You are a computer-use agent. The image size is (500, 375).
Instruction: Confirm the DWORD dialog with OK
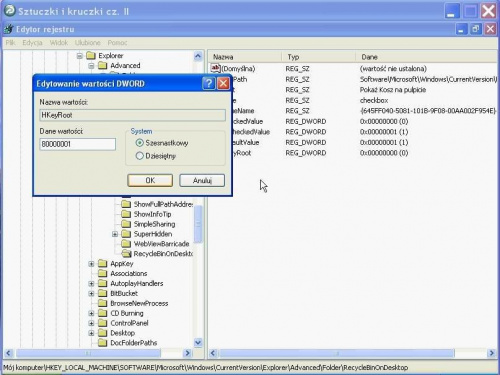tap(150, 180)
